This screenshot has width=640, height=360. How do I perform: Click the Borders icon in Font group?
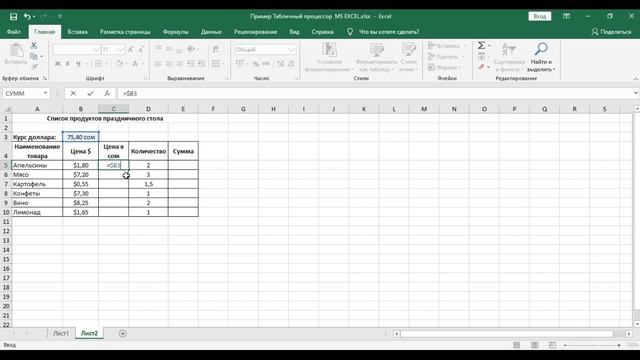coord(98,64)
